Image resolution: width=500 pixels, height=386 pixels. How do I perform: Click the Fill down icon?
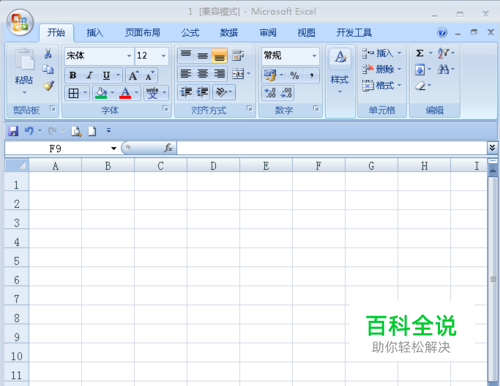click(x=420, y=70)
